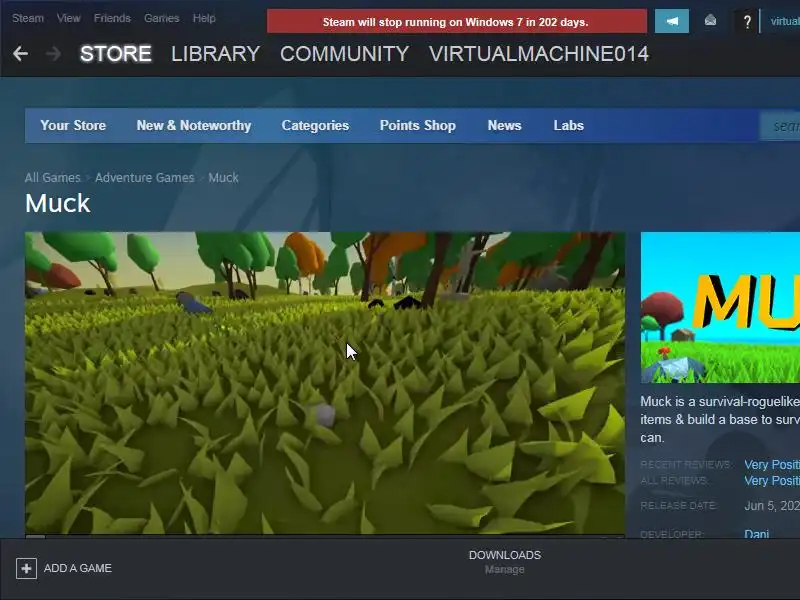Open the Friends menu
Screen dimensions: 800x600
pos(112,18)
